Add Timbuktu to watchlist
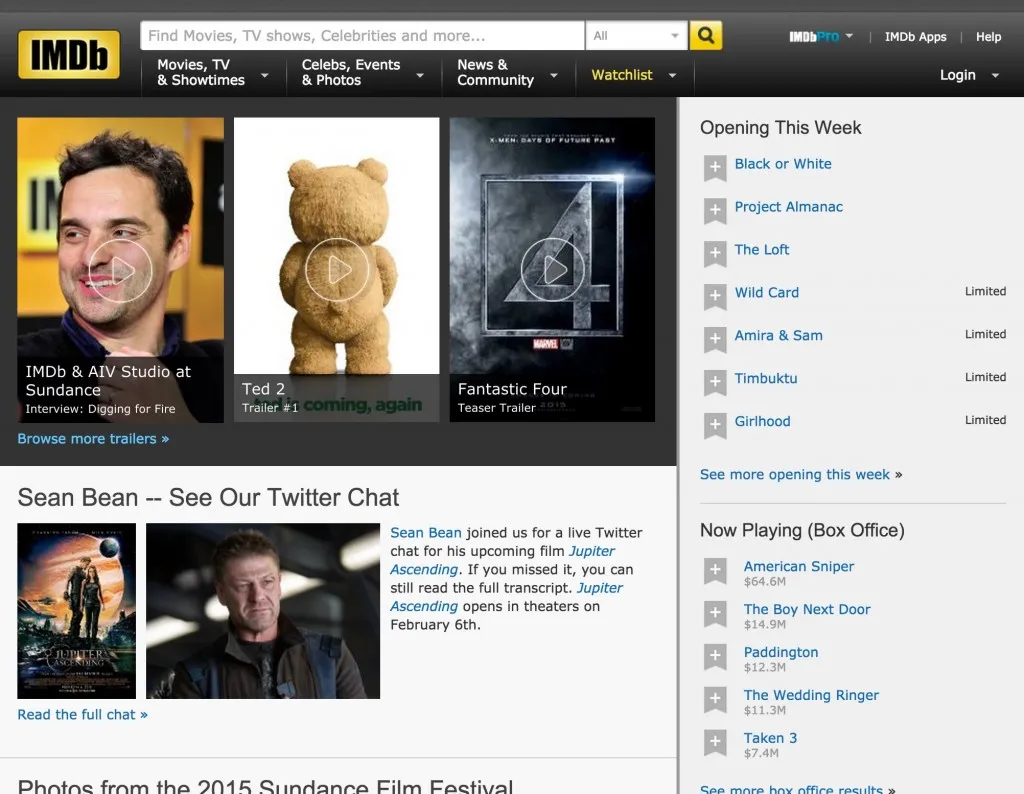1024x794 pixels. coord(715,382)
